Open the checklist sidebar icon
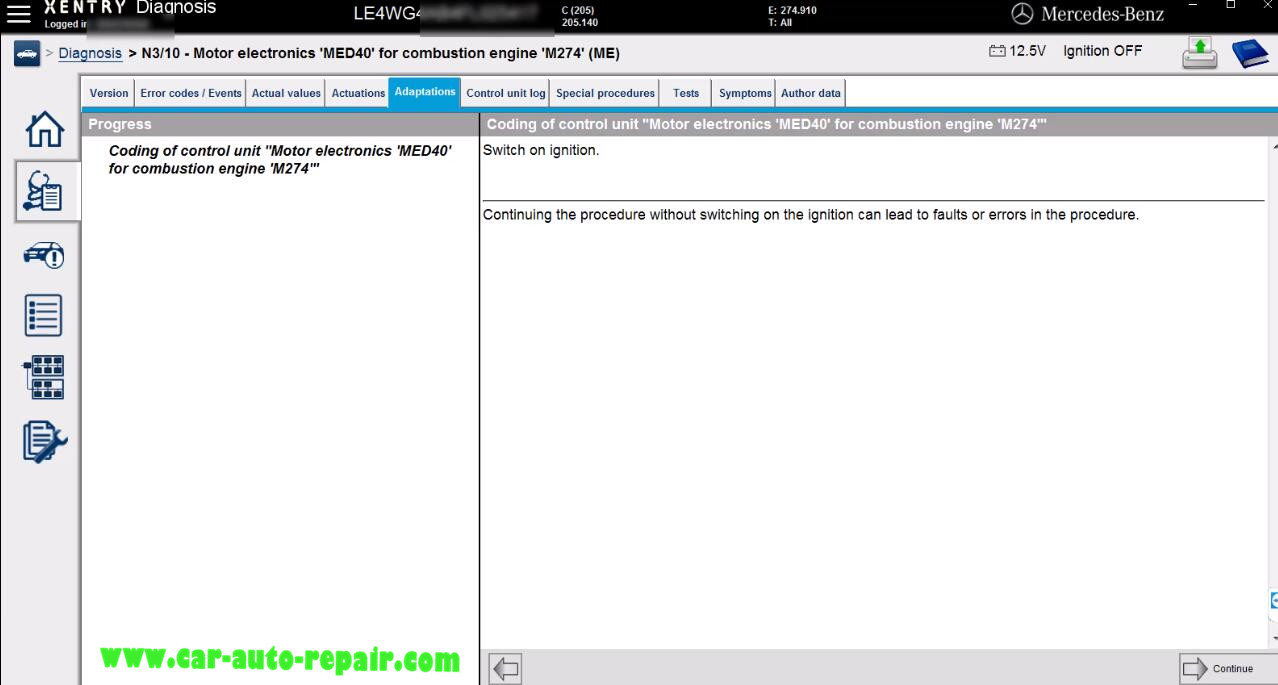Screen dimensions: 1278x685 43,315
